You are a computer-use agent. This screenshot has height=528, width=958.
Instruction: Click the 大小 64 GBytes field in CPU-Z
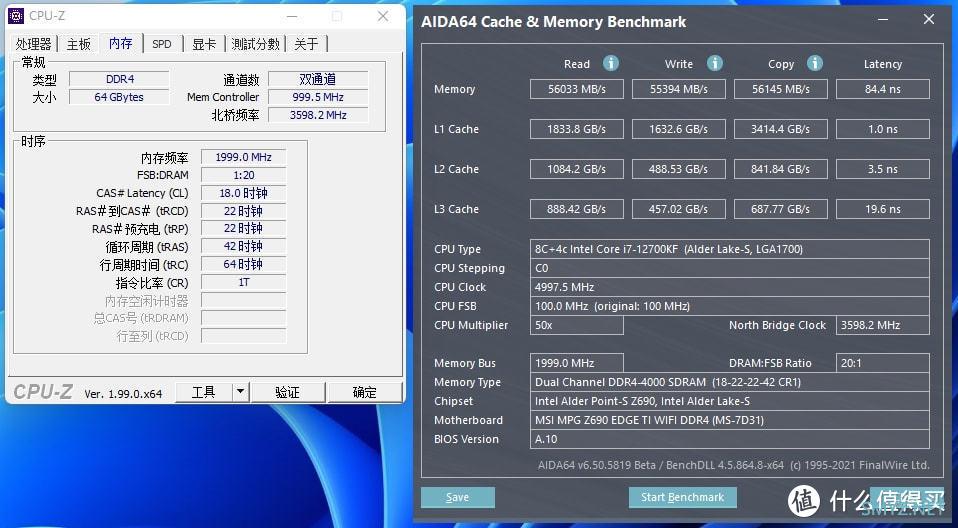pos(119,97)
